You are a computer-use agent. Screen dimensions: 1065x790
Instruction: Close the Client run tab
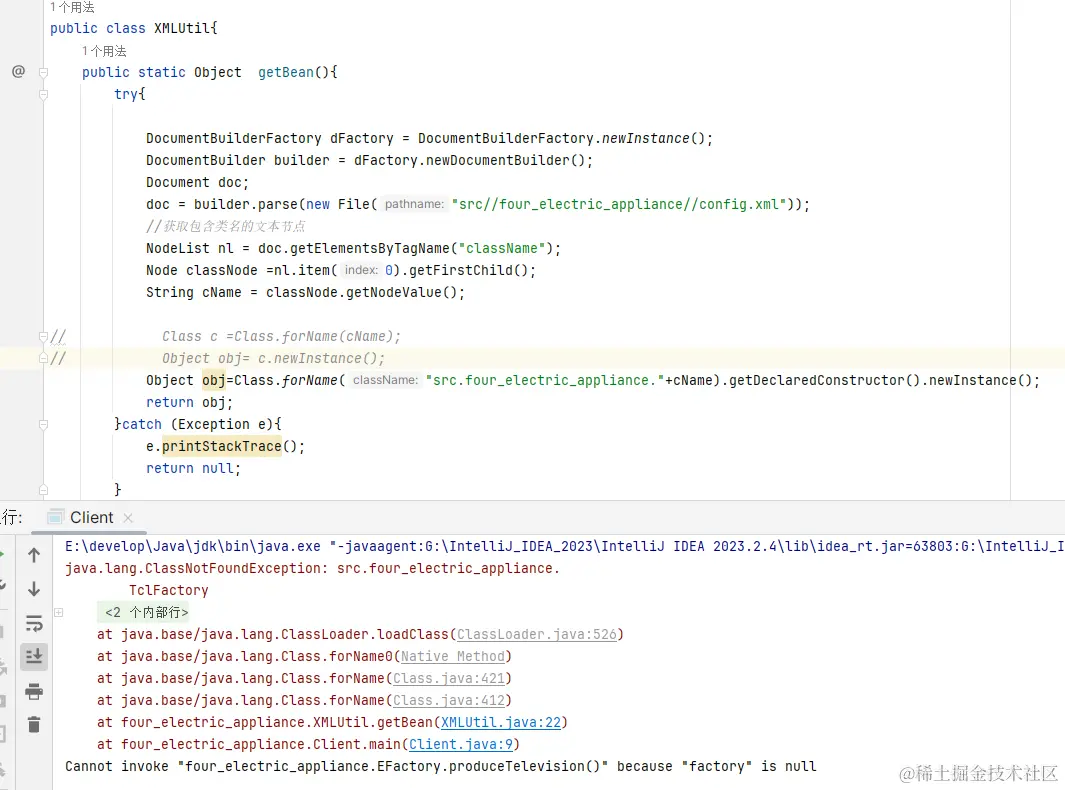pyautogui.click(x=128, y=518)
